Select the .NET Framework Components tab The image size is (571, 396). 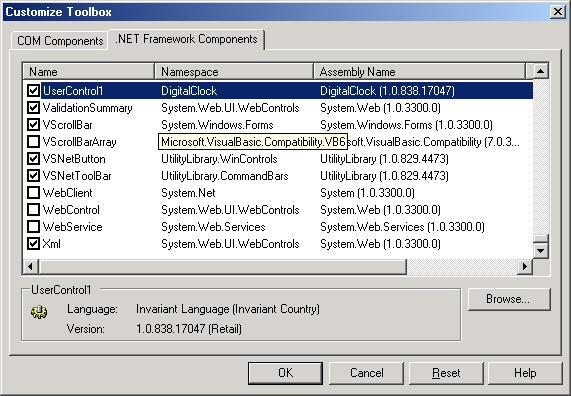(186, 39)
